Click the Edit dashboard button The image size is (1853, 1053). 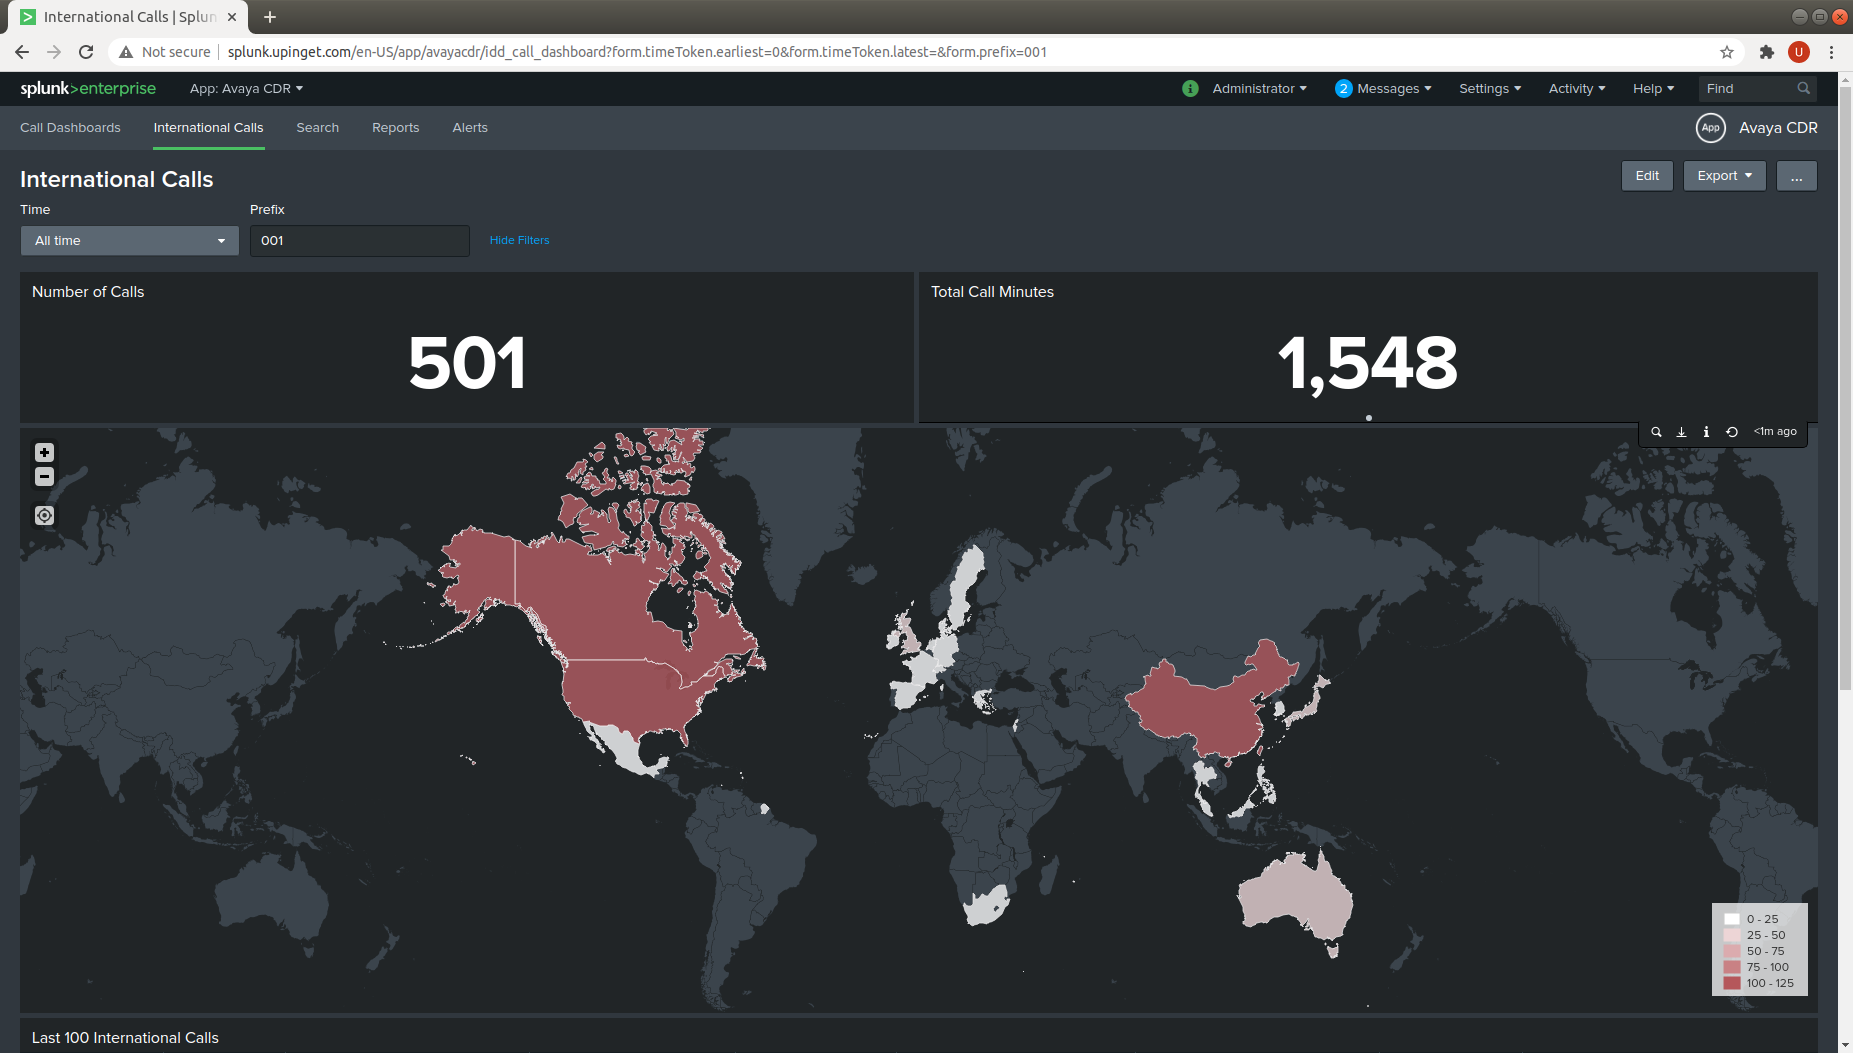1647,176
